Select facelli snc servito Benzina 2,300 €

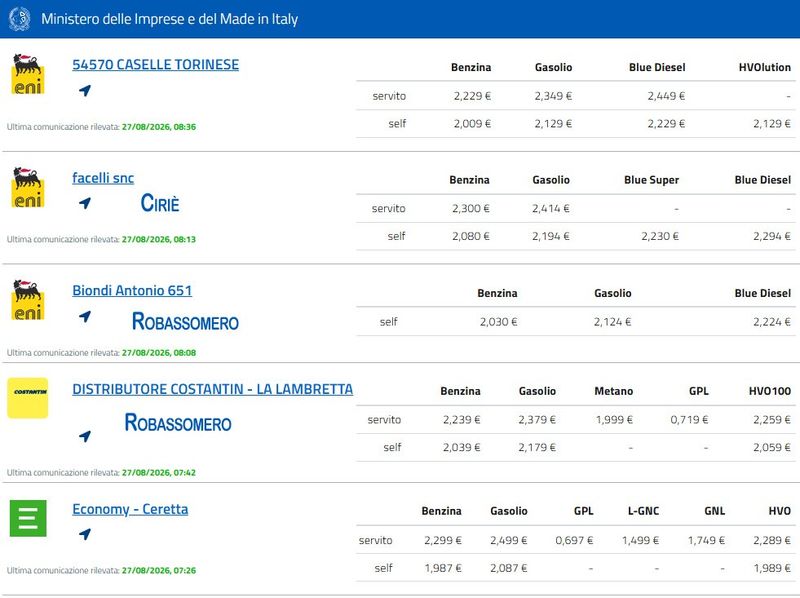[x=470, y=208]
